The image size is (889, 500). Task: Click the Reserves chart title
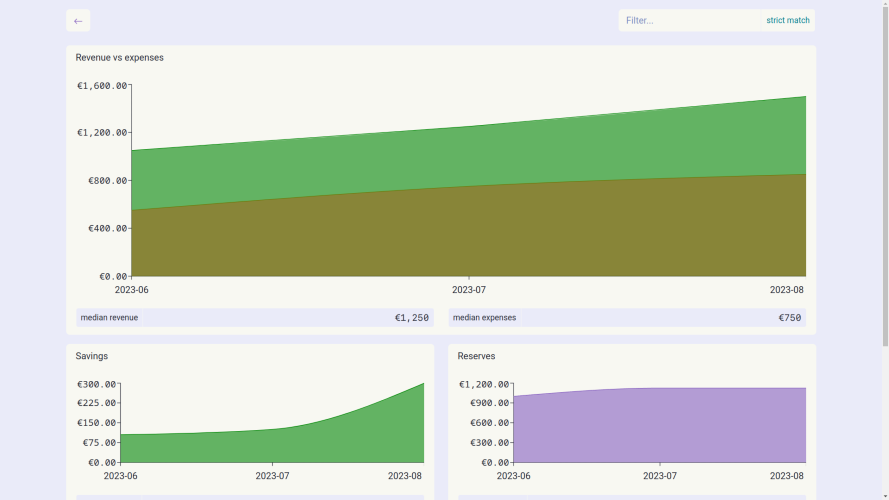pyautogui.click(x=476, y=356)
